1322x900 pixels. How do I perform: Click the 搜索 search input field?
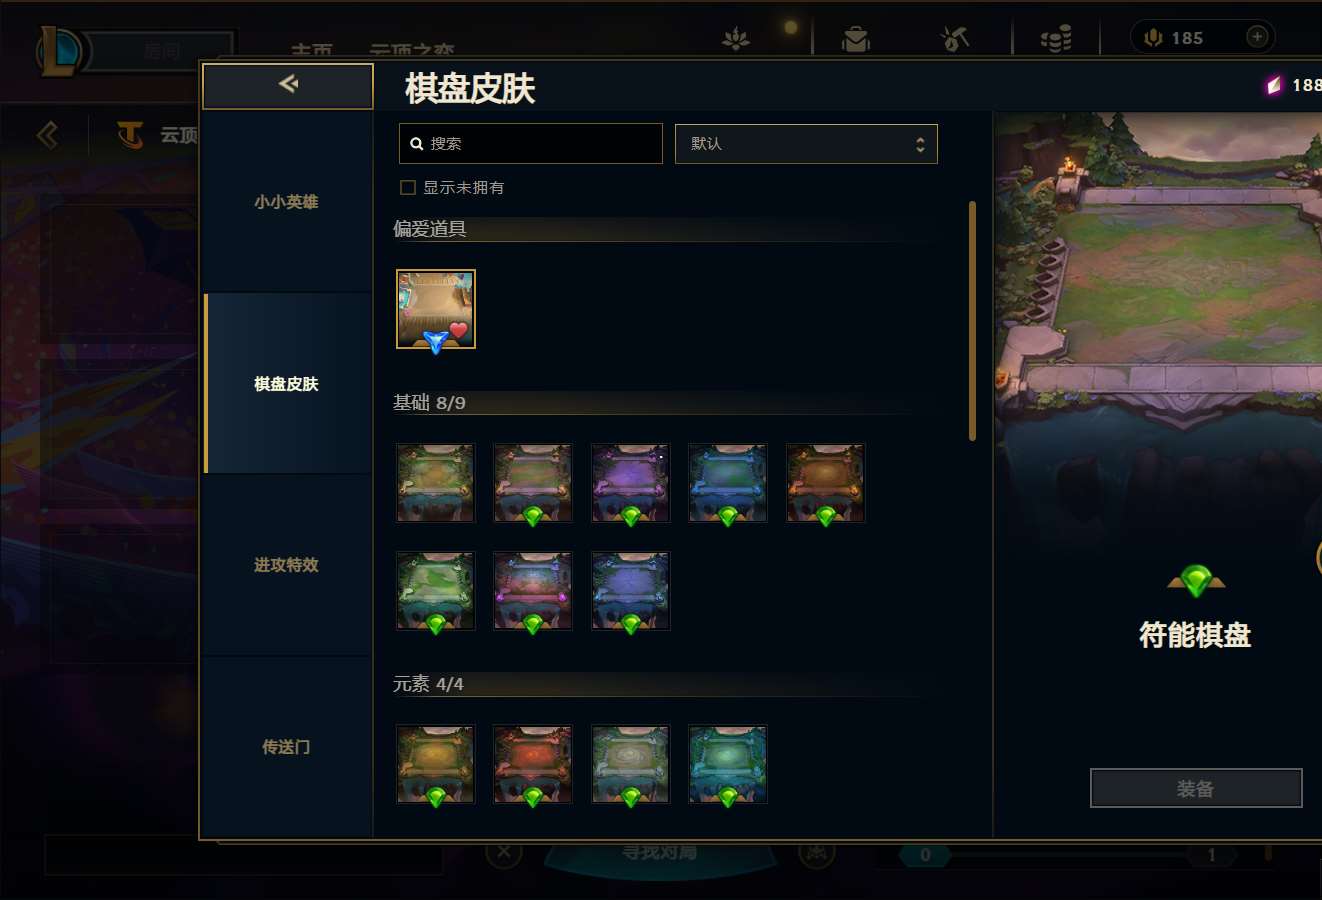[531, 144]
